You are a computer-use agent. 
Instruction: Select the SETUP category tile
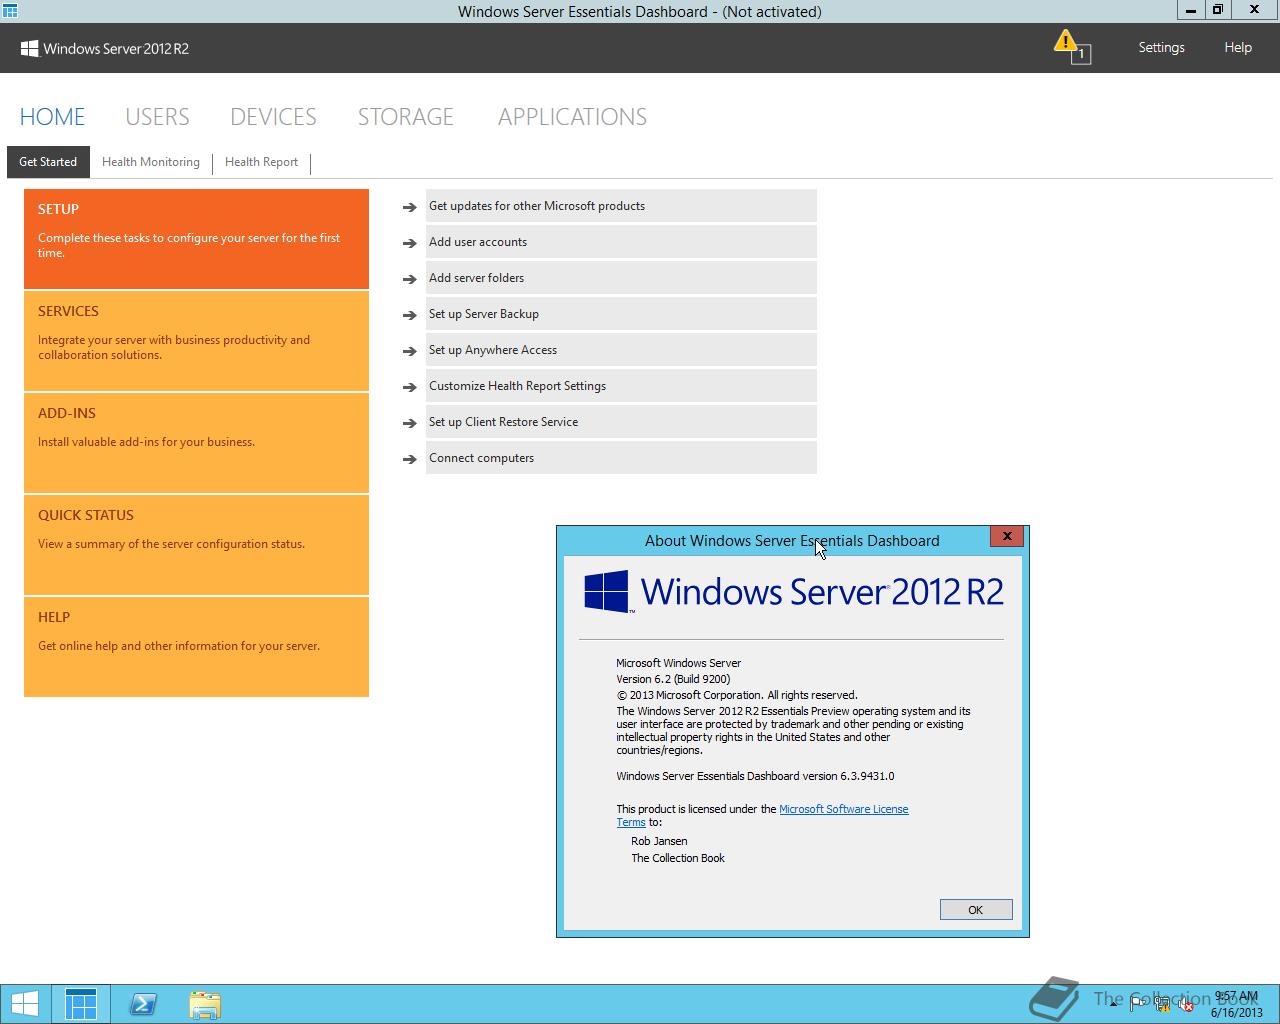196,239
